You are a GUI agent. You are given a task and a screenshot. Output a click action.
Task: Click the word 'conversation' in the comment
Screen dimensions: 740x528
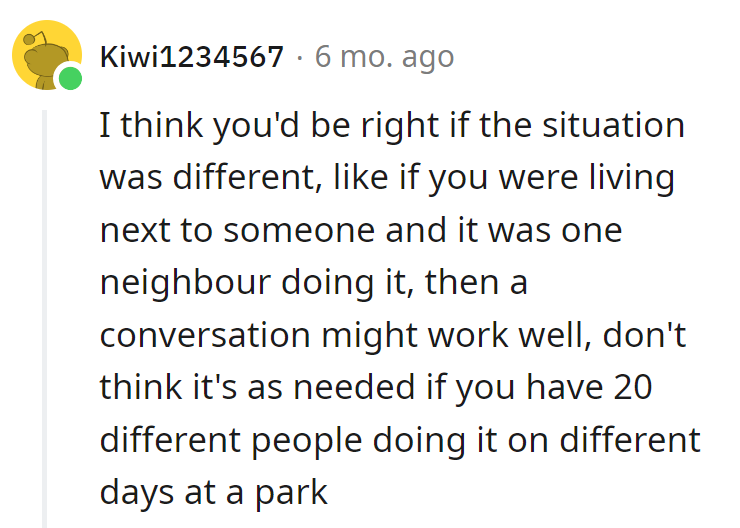pos(205,335)
